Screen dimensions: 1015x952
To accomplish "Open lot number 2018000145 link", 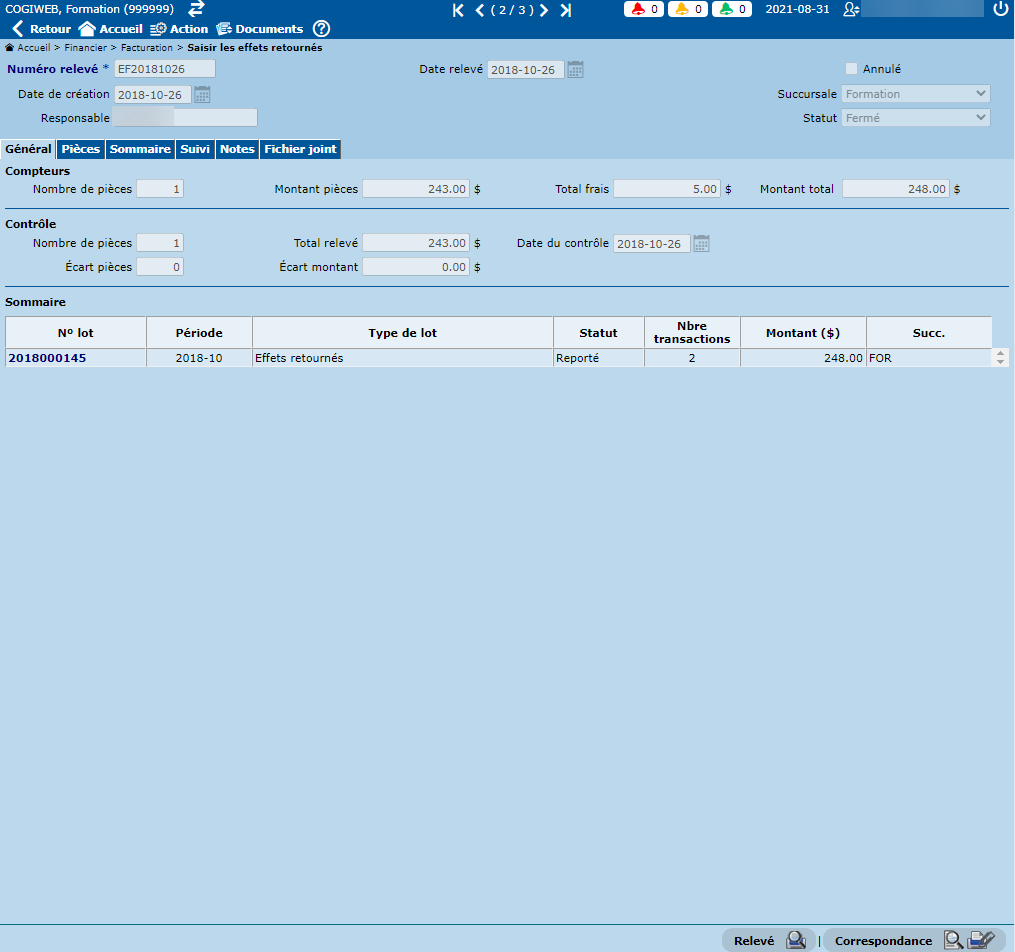I will [x=47, y=358].
